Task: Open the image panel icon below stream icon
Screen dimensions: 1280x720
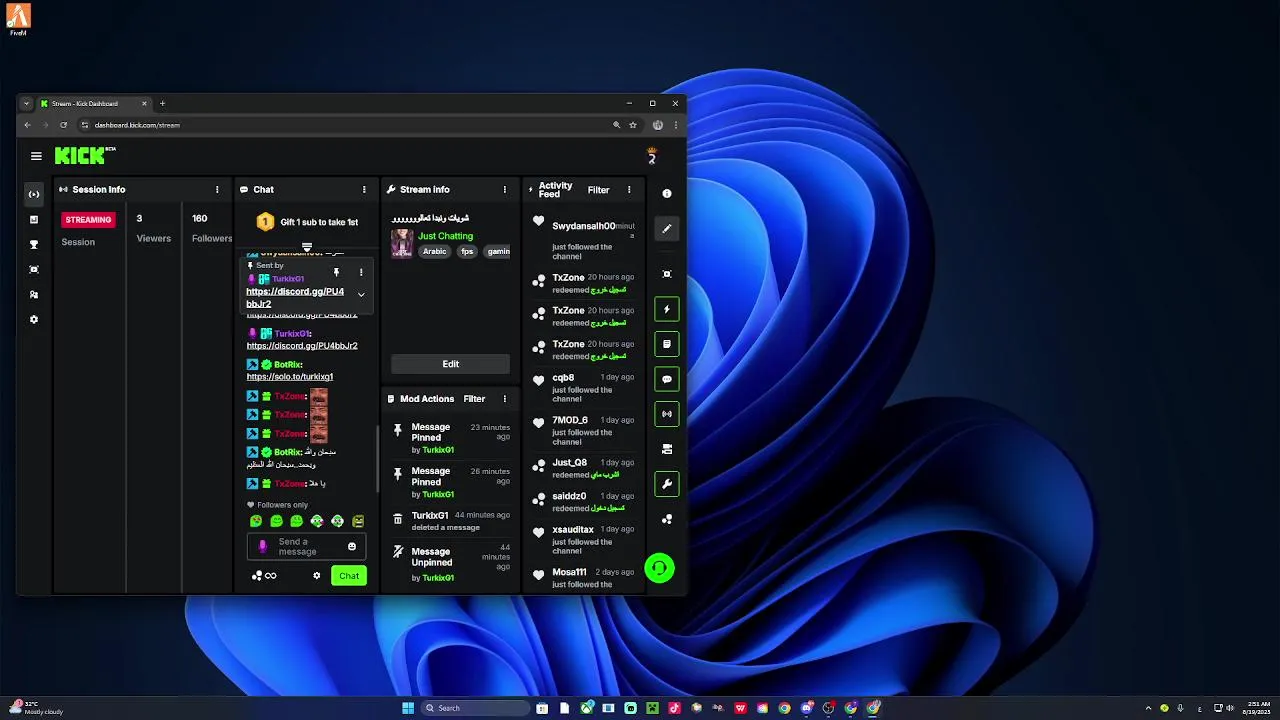Action: 34,219
